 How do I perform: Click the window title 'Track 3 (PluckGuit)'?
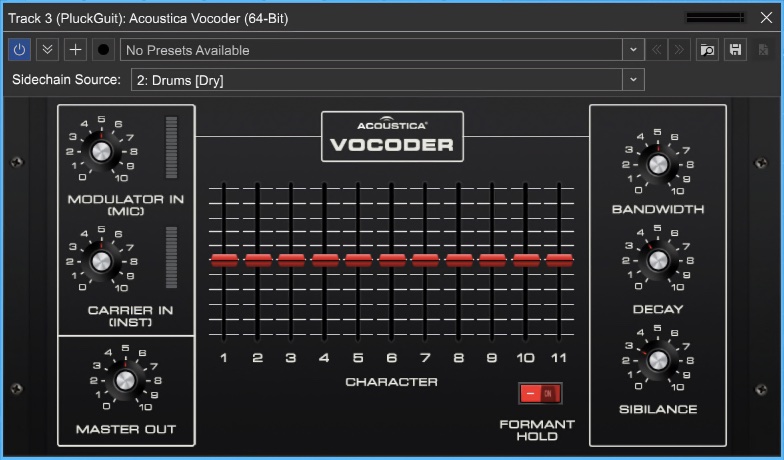point(66,18)
